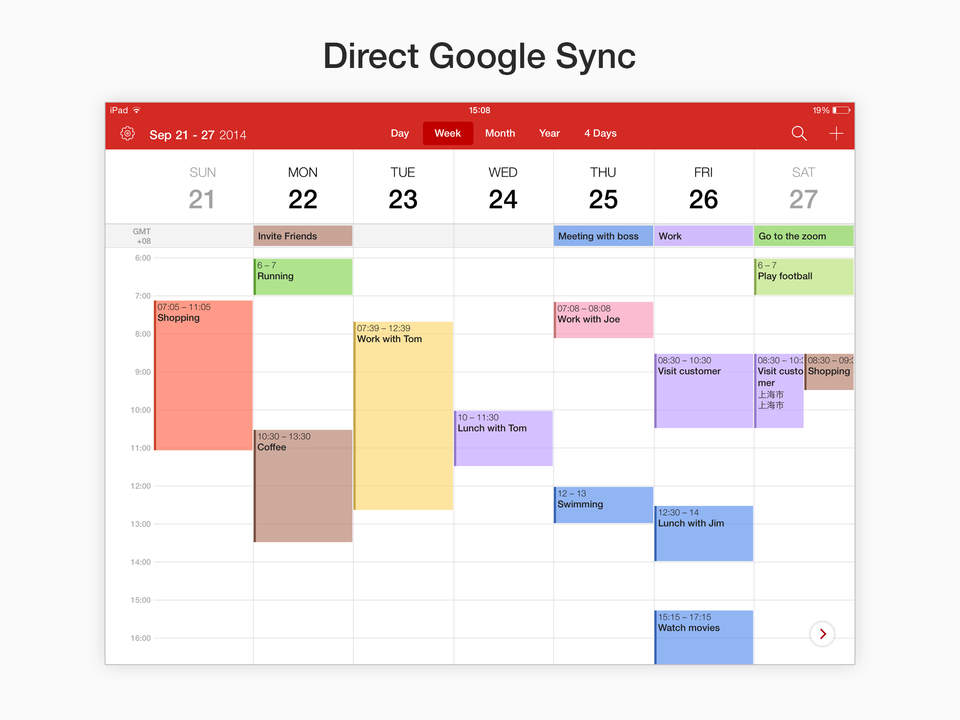The height and width of the screenshot is (720, 960).
Task: Select Saturday 27 column header
Action: tap(803, 188)
